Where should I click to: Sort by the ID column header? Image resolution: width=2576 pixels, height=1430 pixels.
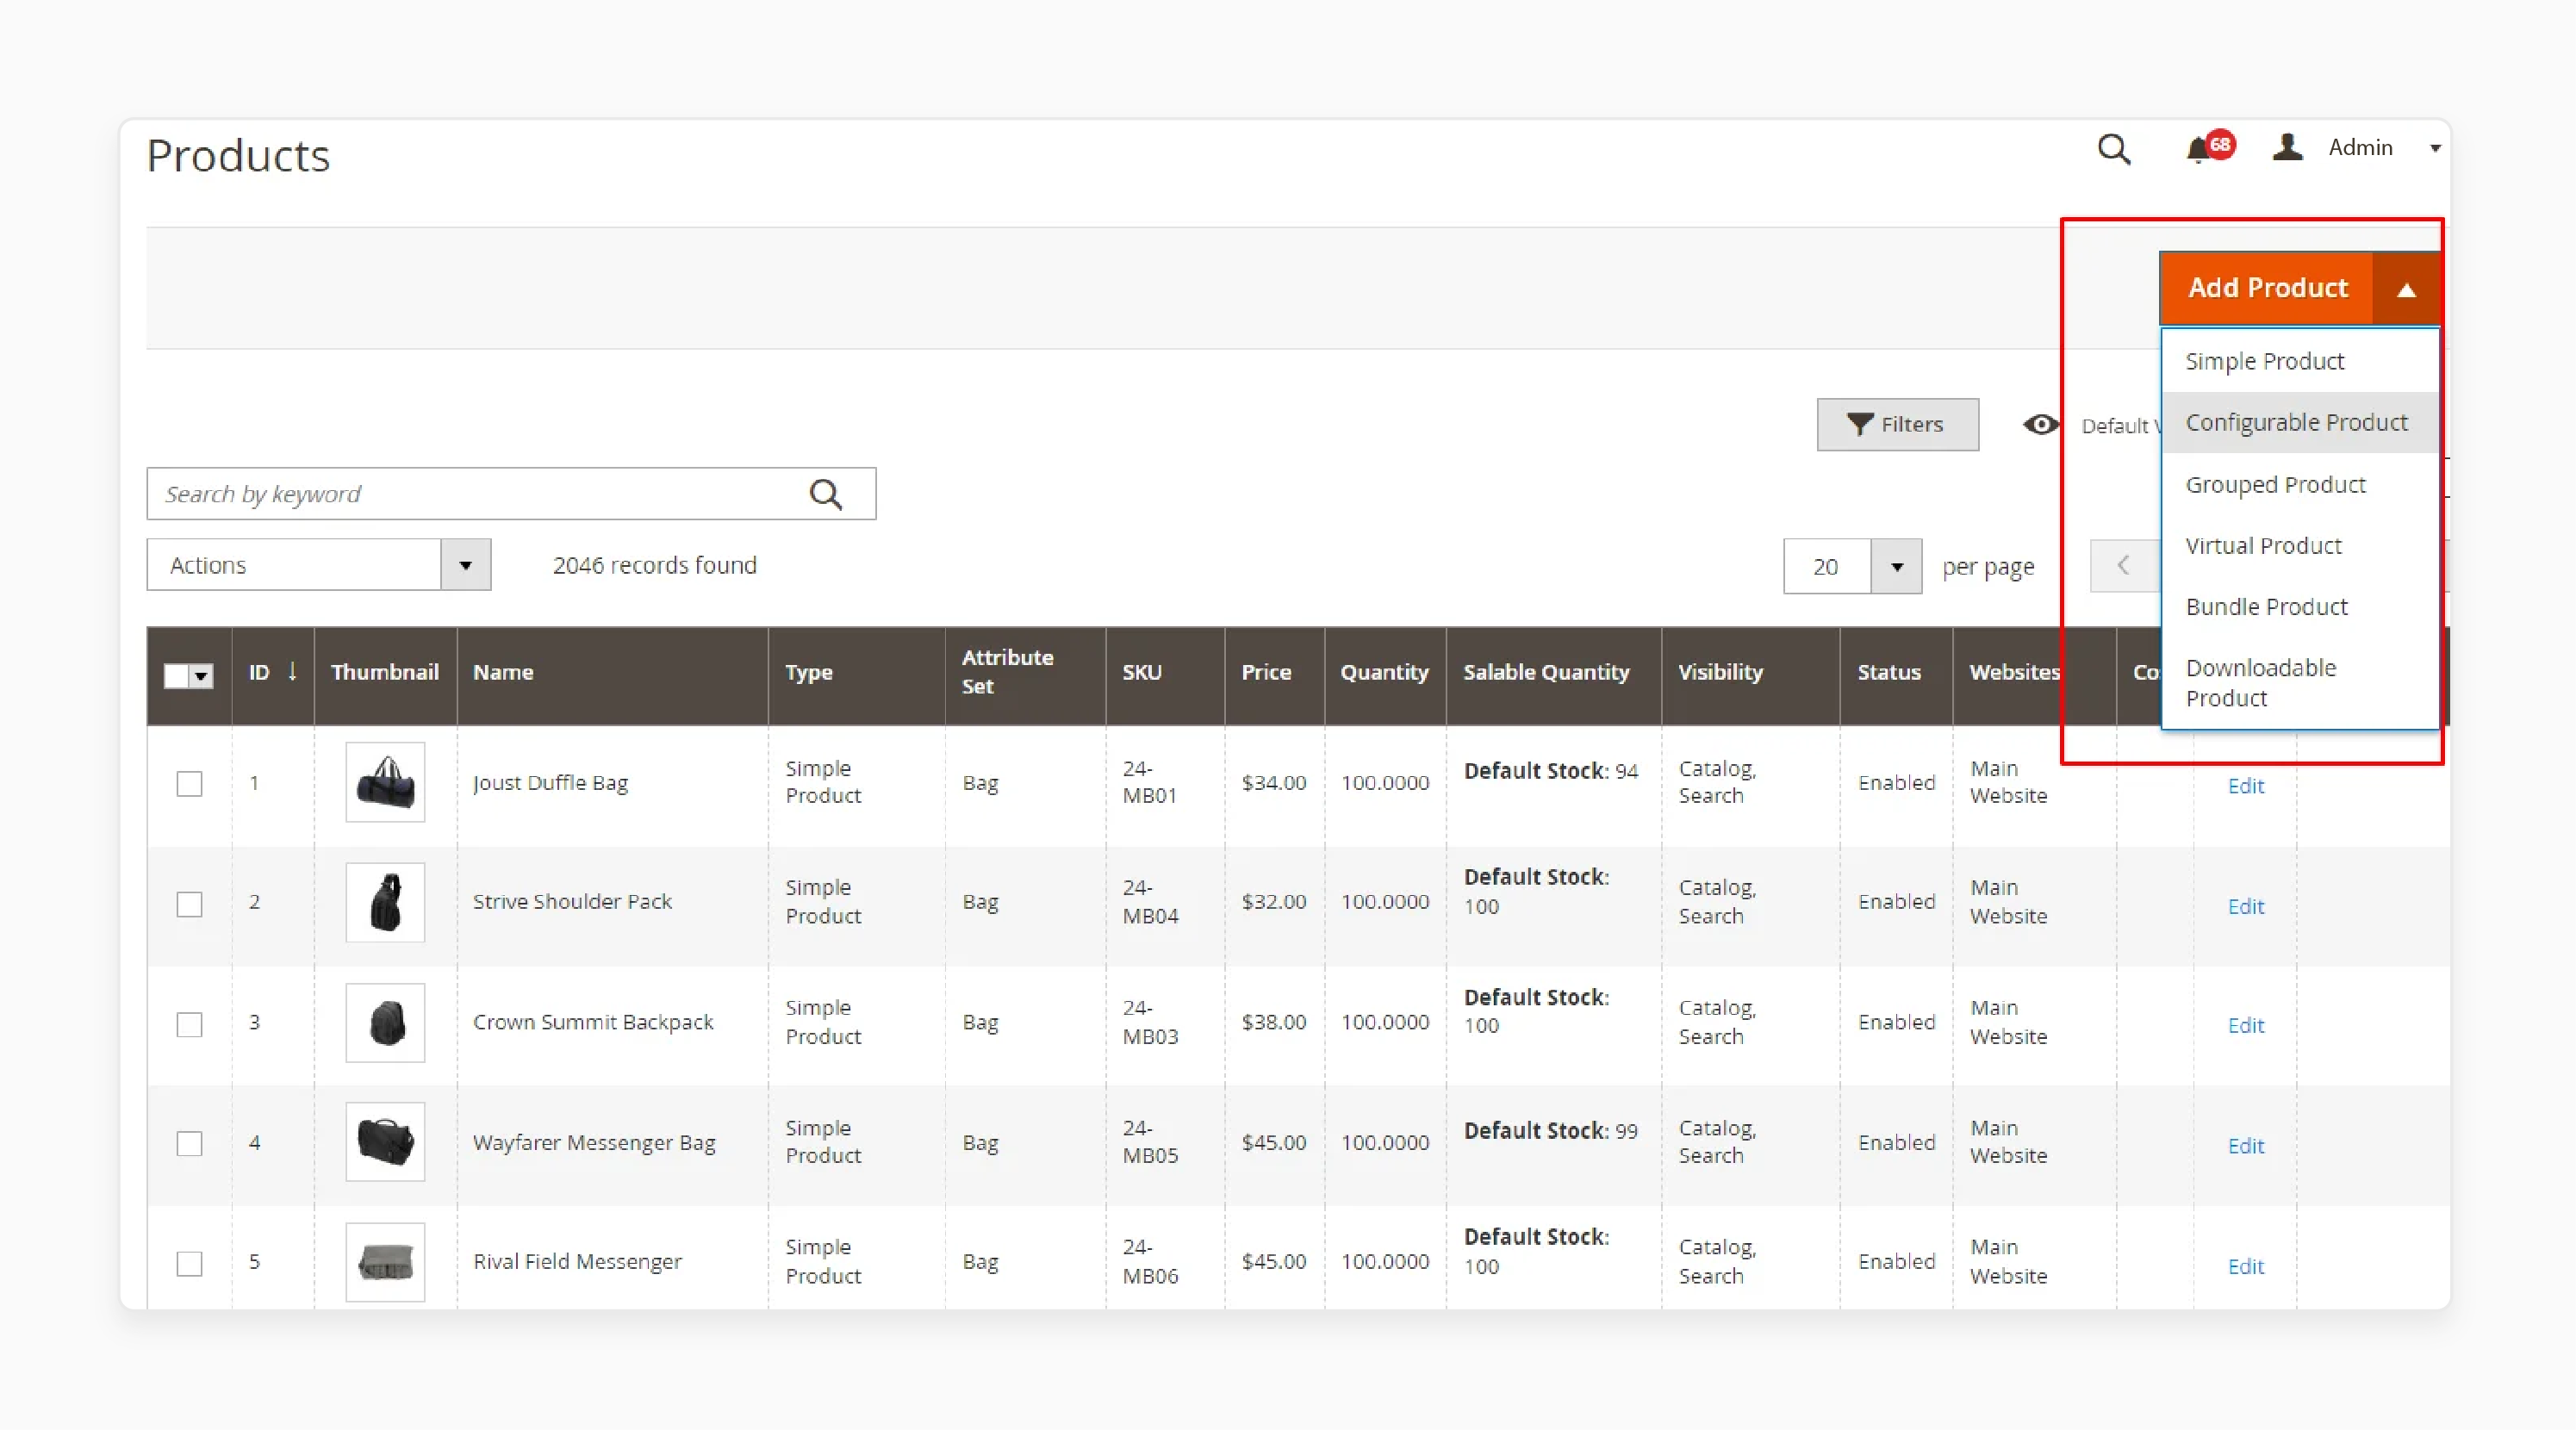tap(272, 672)
